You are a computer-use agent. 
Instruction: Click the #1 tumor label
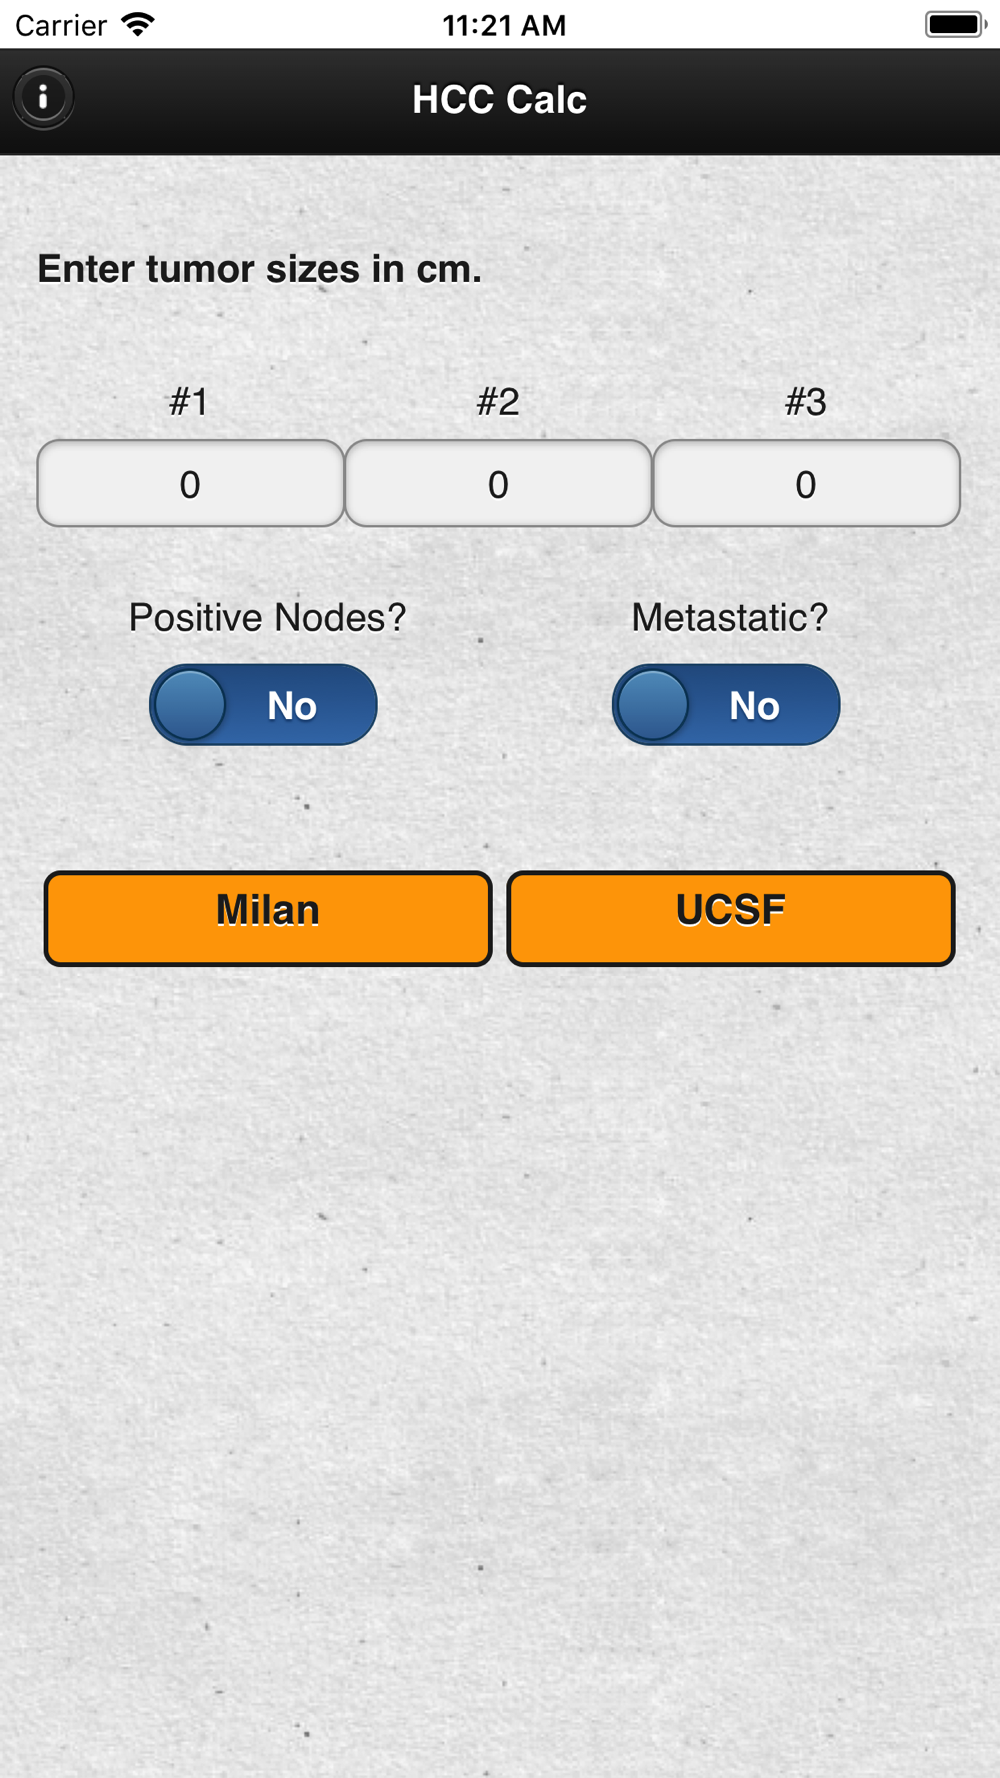[189, 402]
